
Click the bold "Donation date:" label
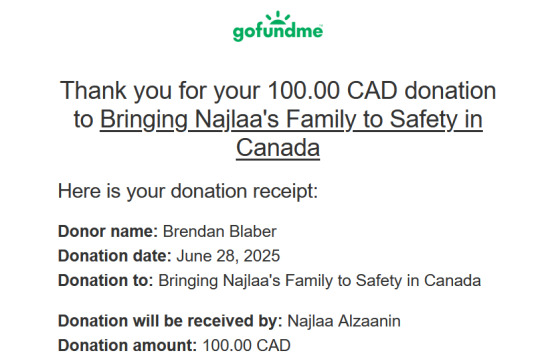[115, 256]
